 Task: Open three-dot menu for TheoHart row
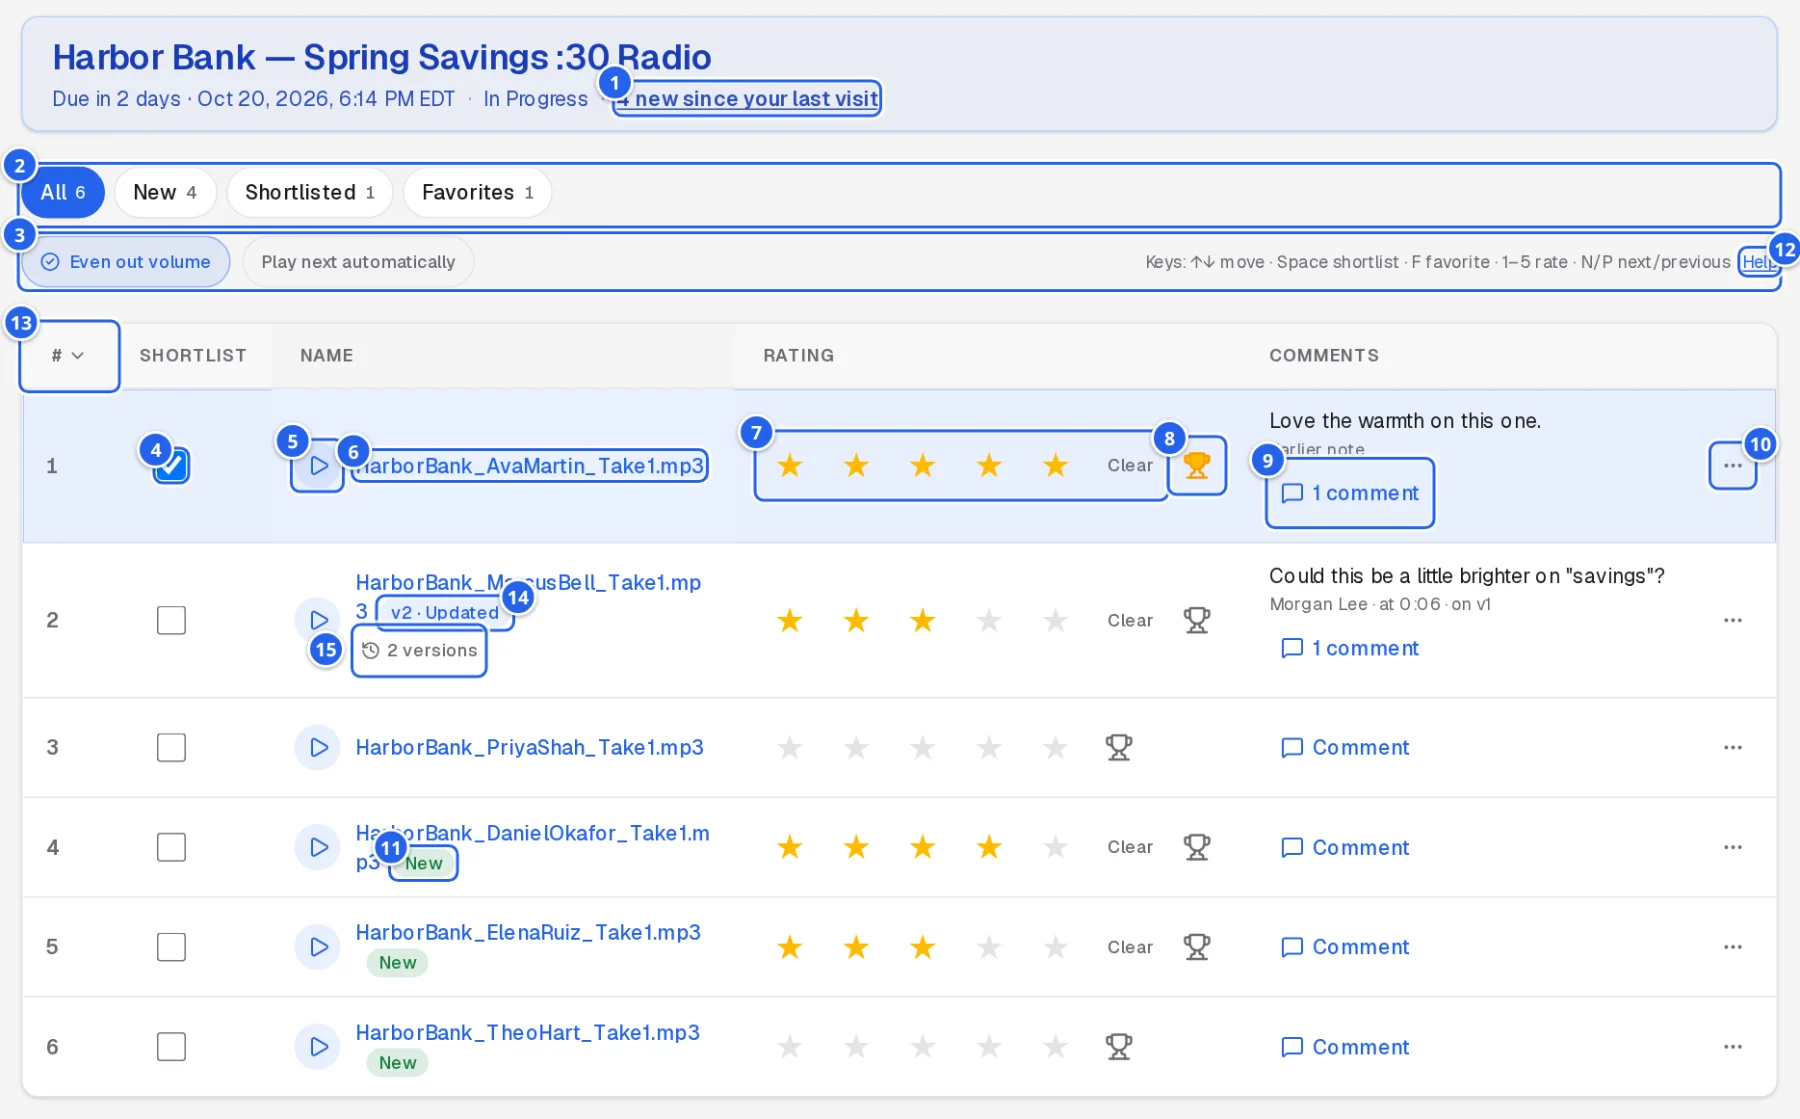coord(1733,1047)
